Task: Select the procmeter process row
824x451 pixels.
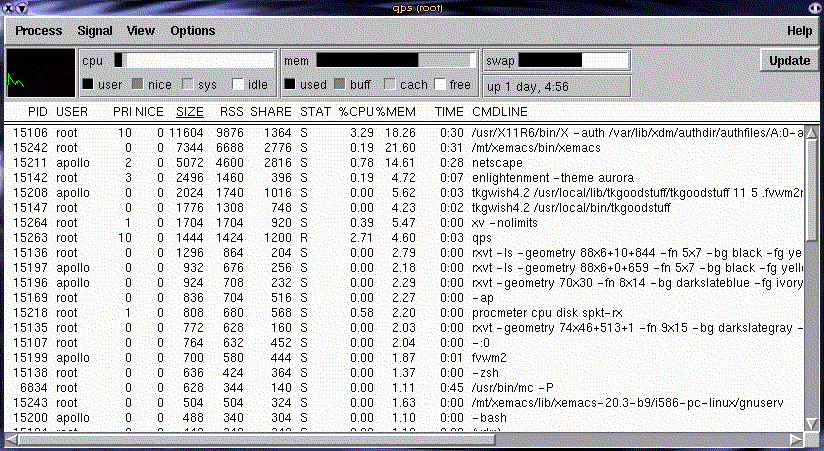Action: coord(400,312)
